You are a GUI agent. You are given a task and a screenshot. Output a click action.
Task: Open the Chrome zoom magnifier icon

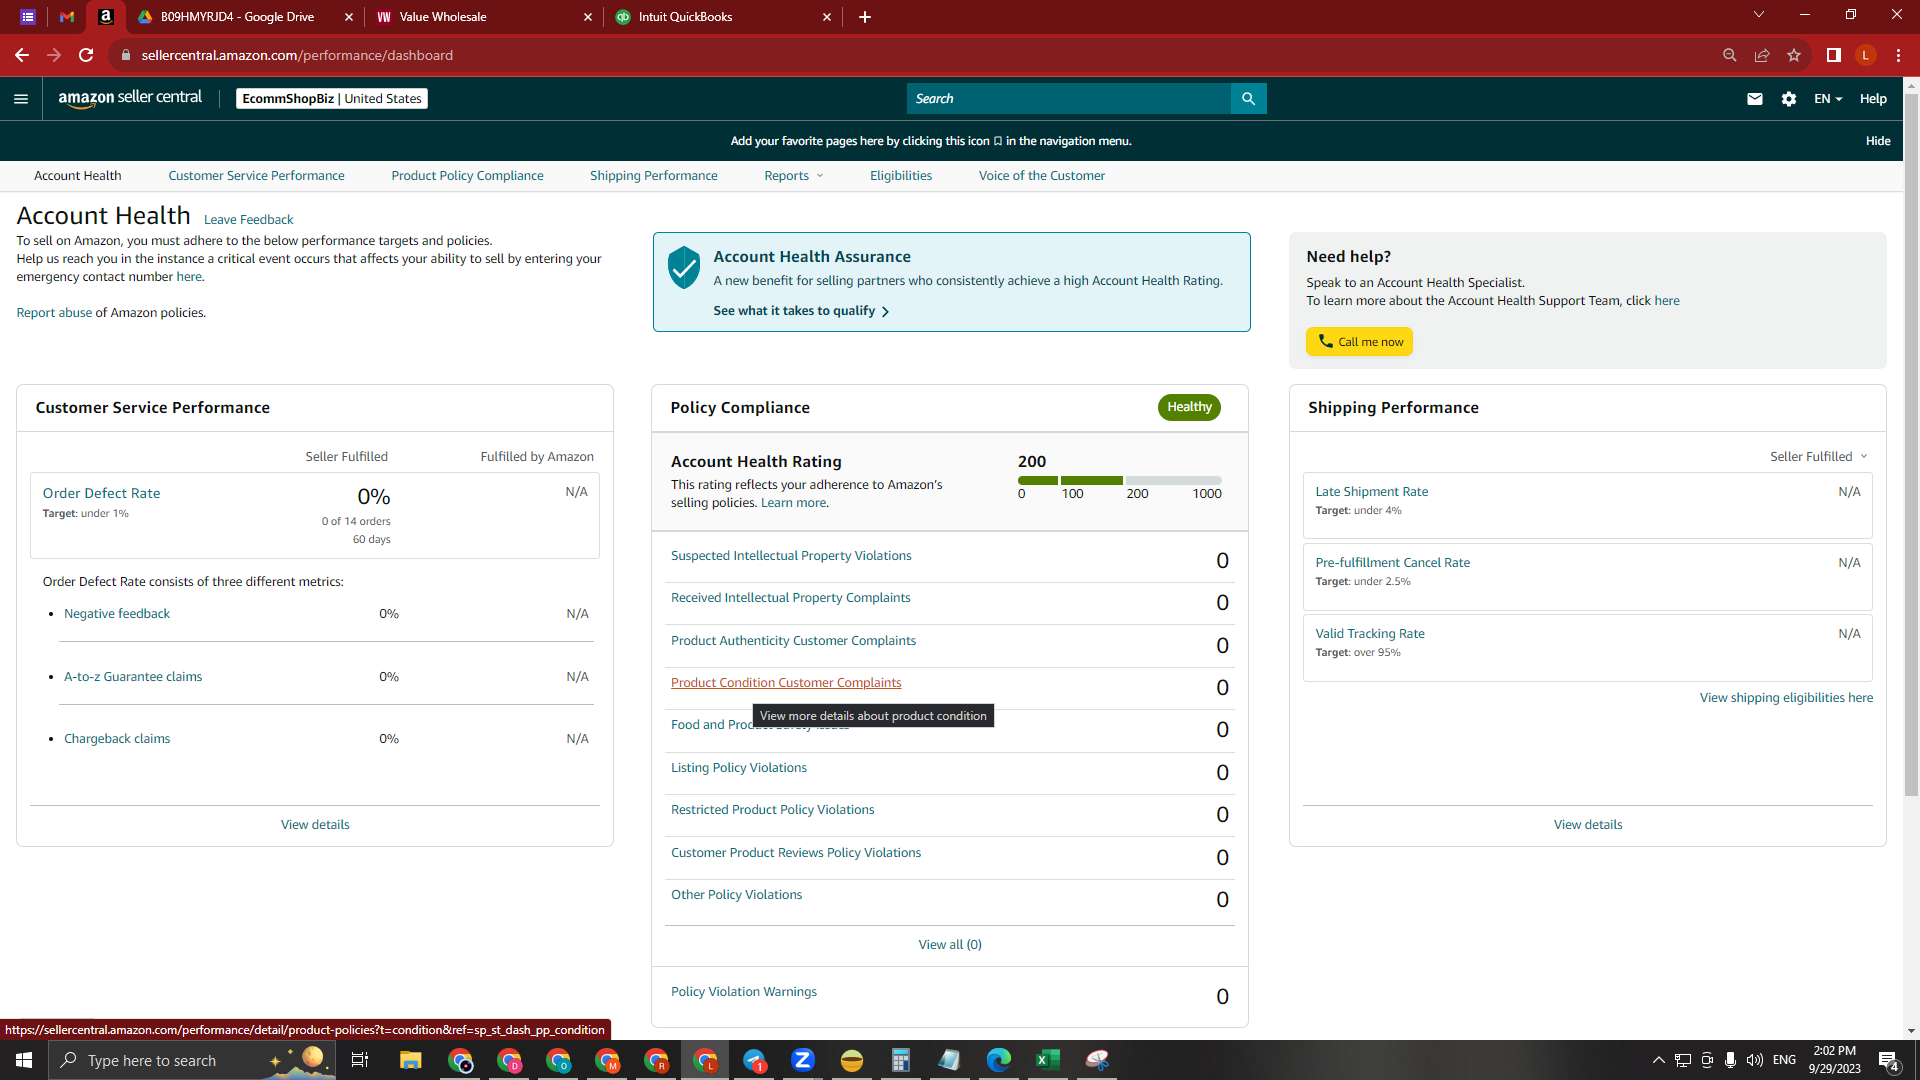click(1730, 55)
